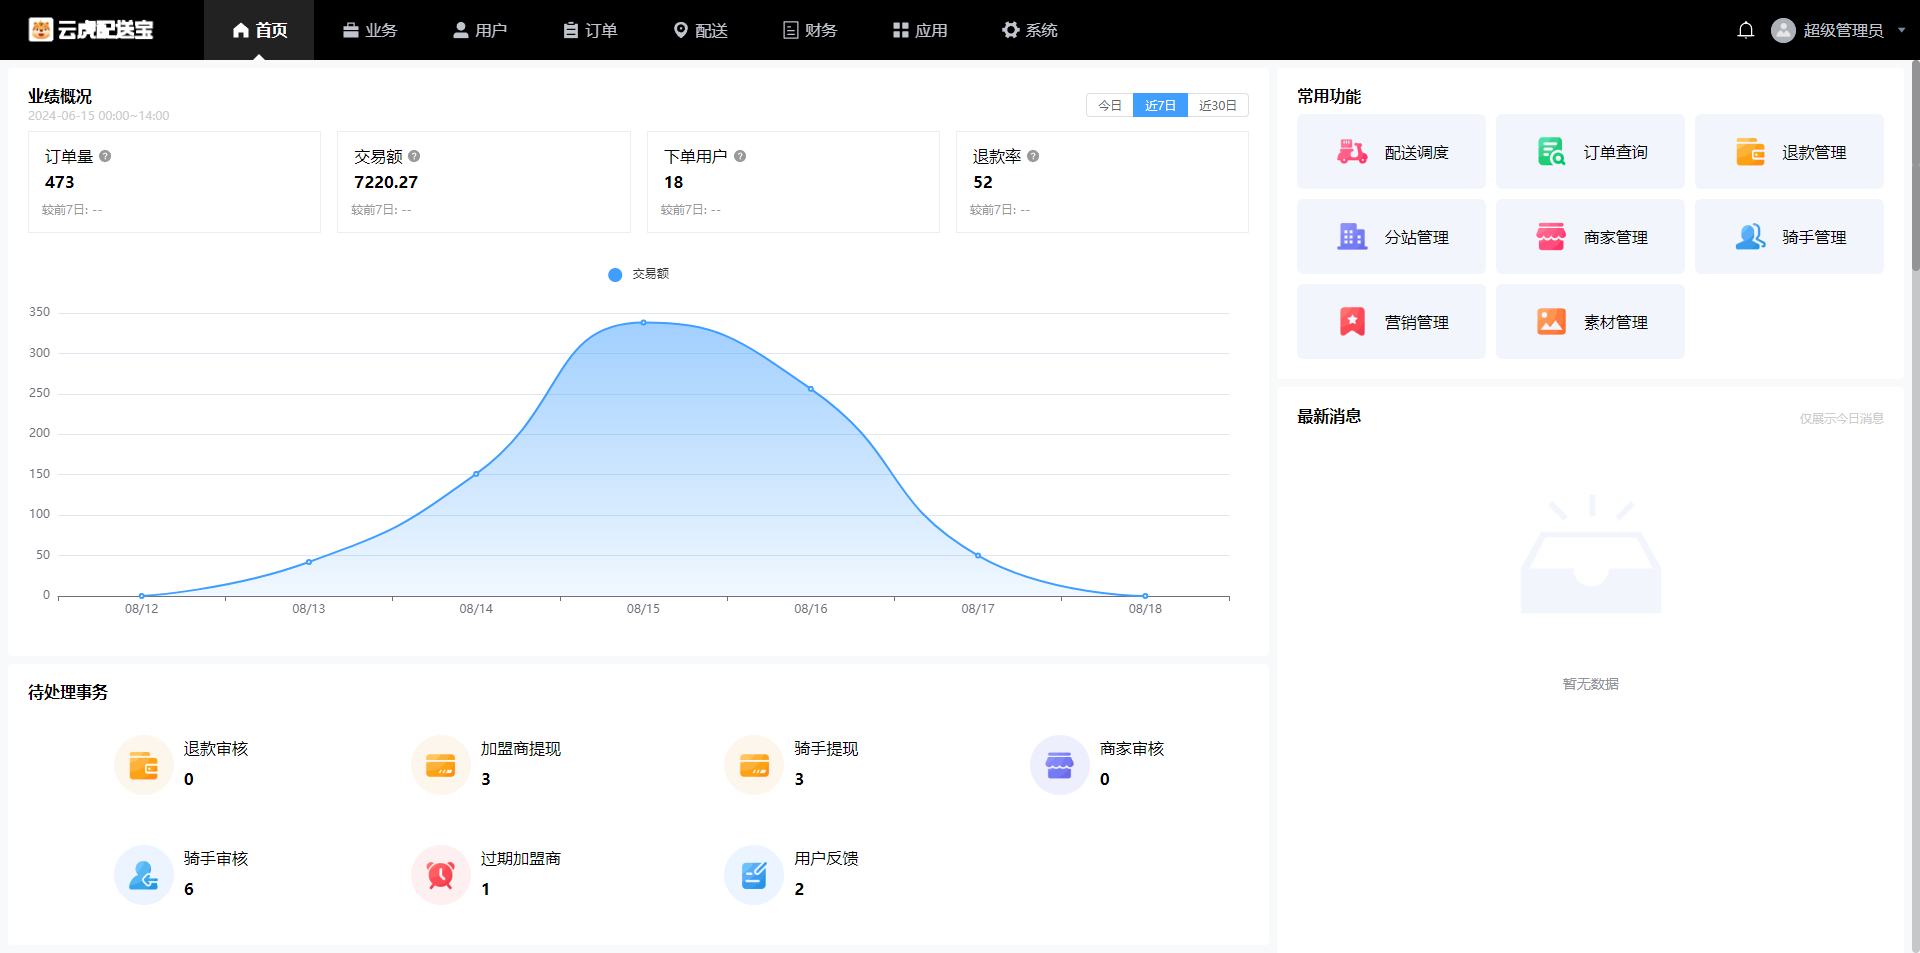The height and width of the screenshot is (953, 1920).
Task: Click the notification bell icon
Action: (x=1746, y=30)
